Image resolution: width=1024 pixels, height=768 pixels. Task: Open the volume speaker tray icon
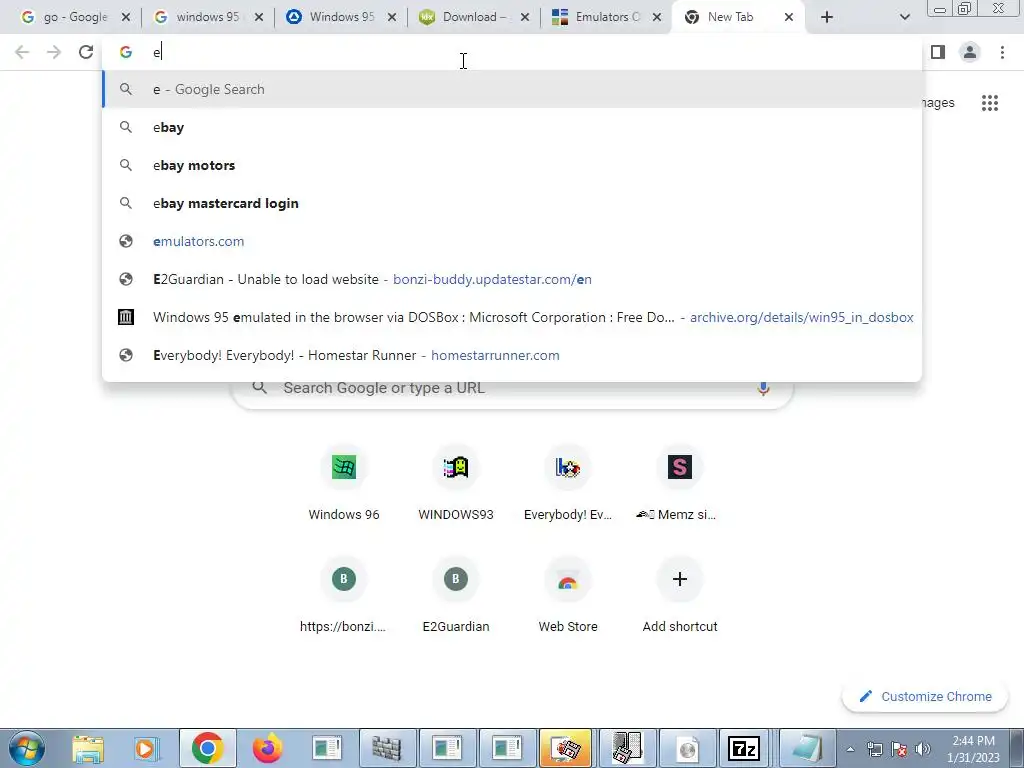point(923,749)
